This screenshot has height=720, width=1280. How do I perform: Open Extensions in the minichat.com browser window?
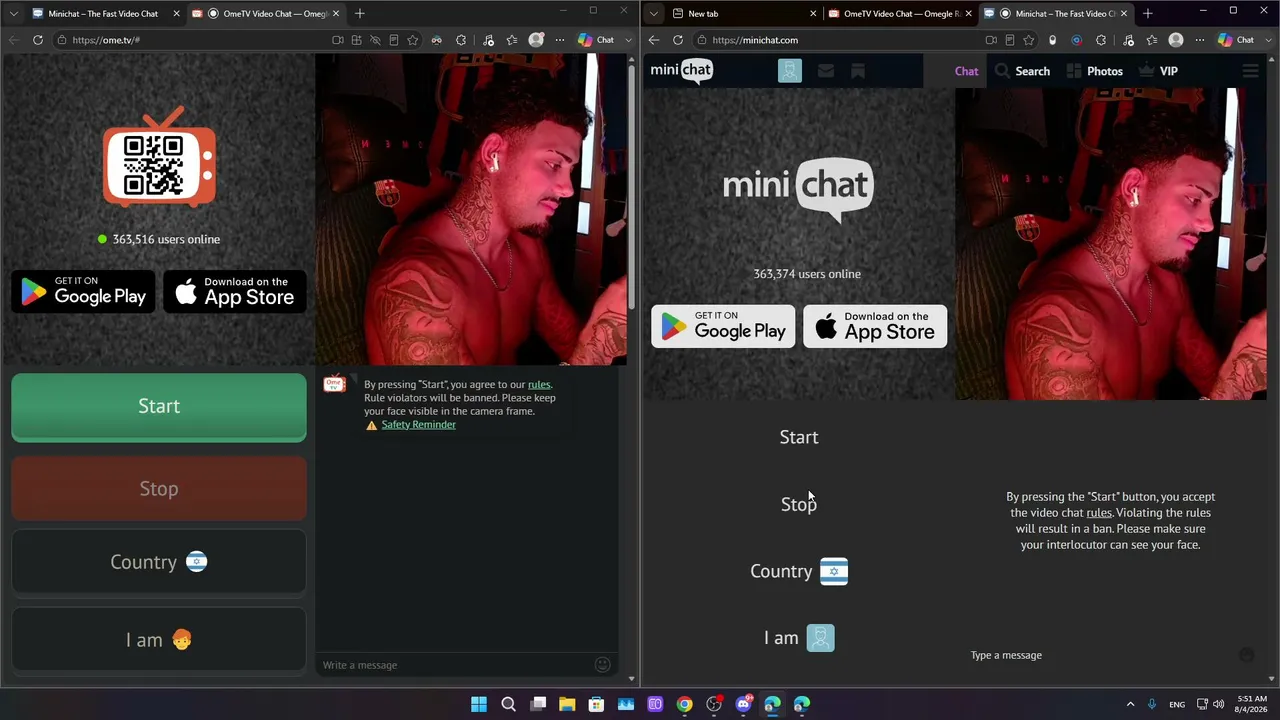pos(1101,40)
